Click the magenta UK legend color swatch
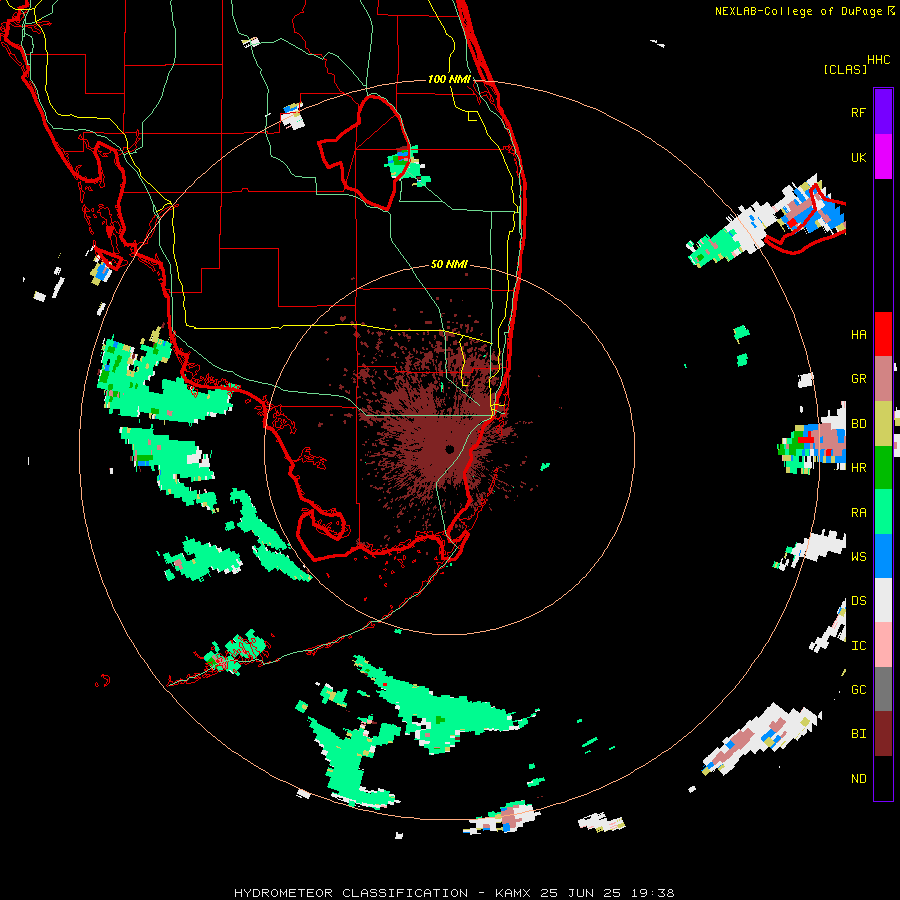The height and width of the screenshot is (900, 900). [x=883, y=157]
